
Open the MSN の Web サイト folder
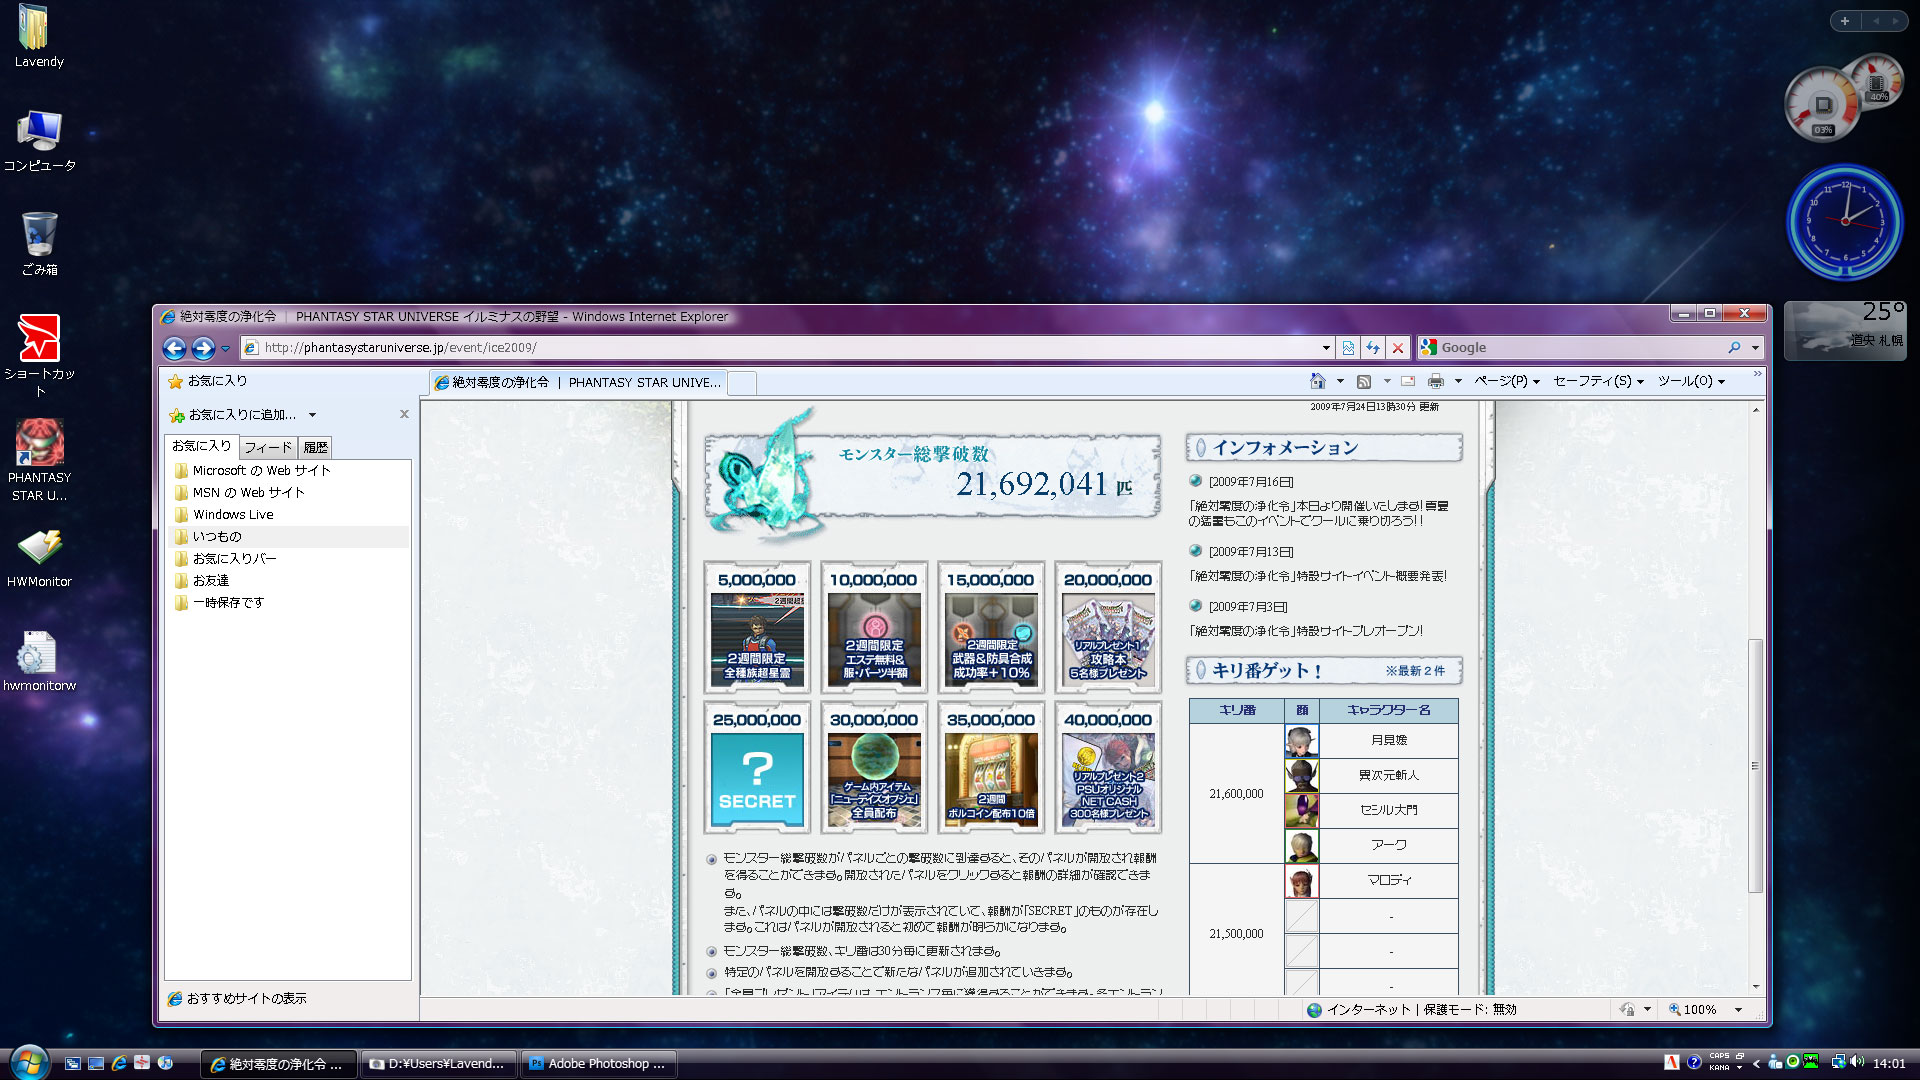point(239,492)
